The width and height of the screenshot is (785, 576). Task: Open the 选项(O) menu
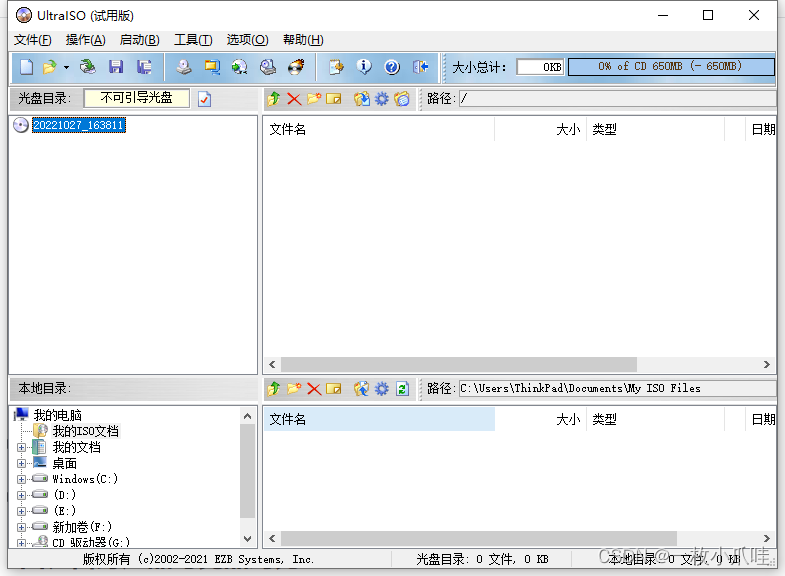click(x=247, y=40)
